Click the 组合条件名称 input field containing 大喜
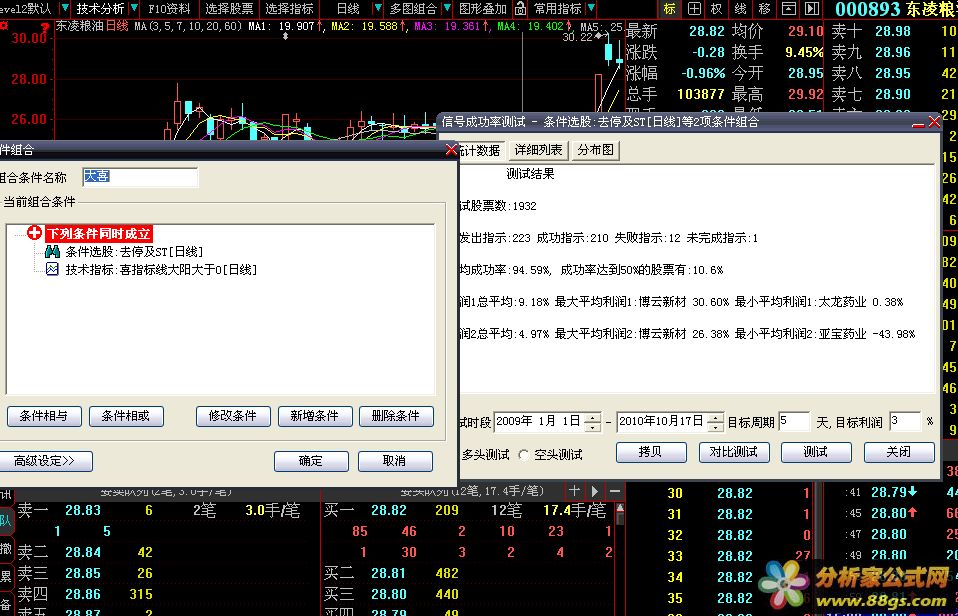Screen dimensions: 958x616 [141, 177]
